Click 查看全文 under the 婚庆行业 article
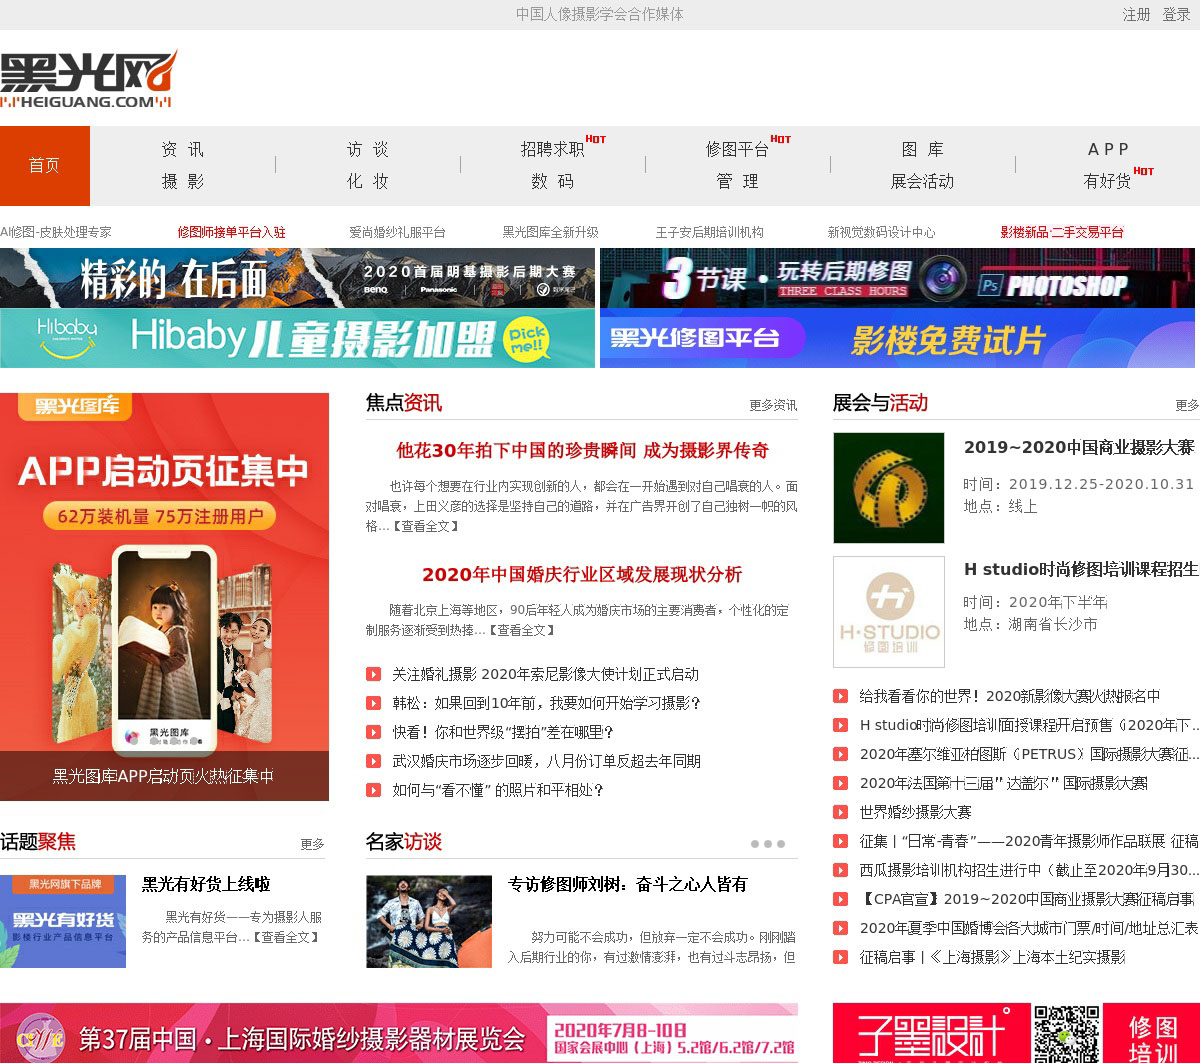 (521, 630)
